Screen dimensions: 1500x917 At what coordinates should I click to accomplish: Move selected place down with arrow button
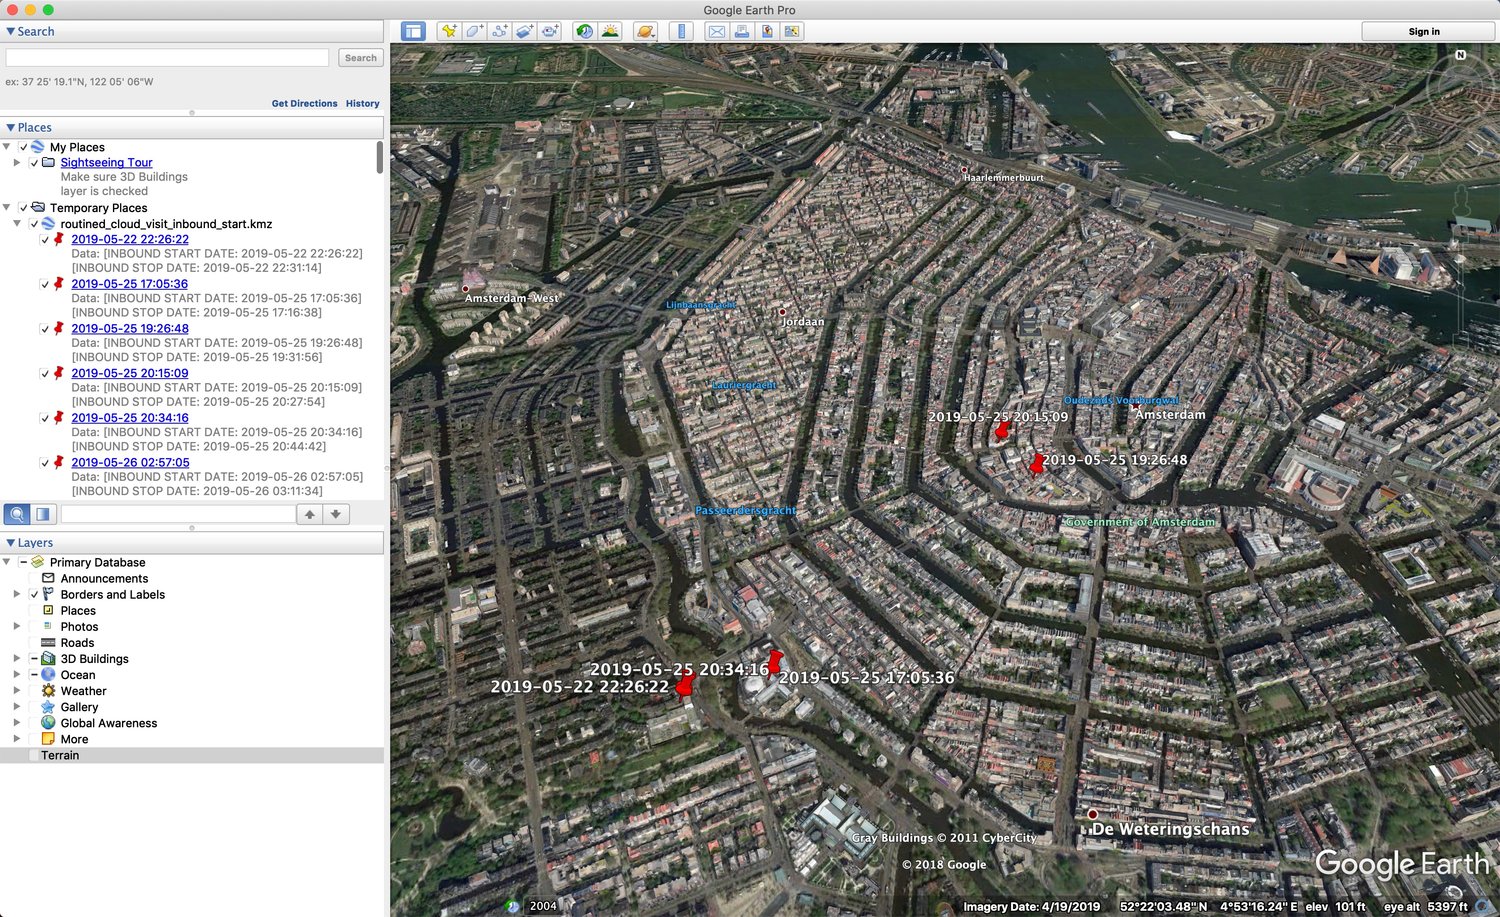336,514
